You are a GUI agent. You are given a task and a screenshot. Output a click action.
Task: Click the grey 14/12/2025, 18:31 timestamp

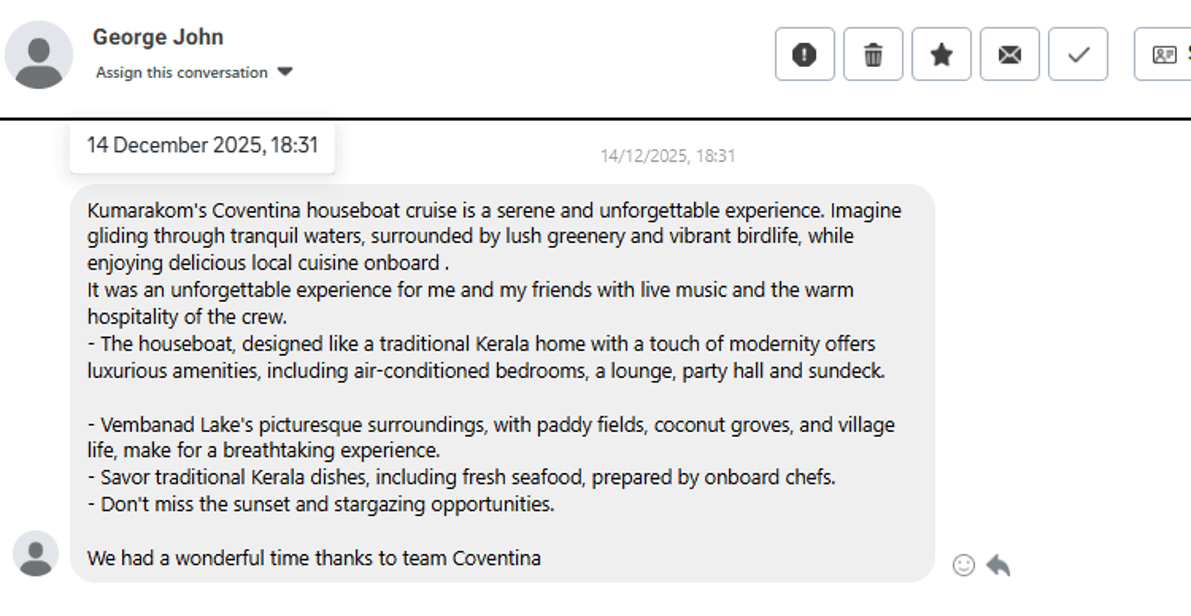(x=667, y=156)
